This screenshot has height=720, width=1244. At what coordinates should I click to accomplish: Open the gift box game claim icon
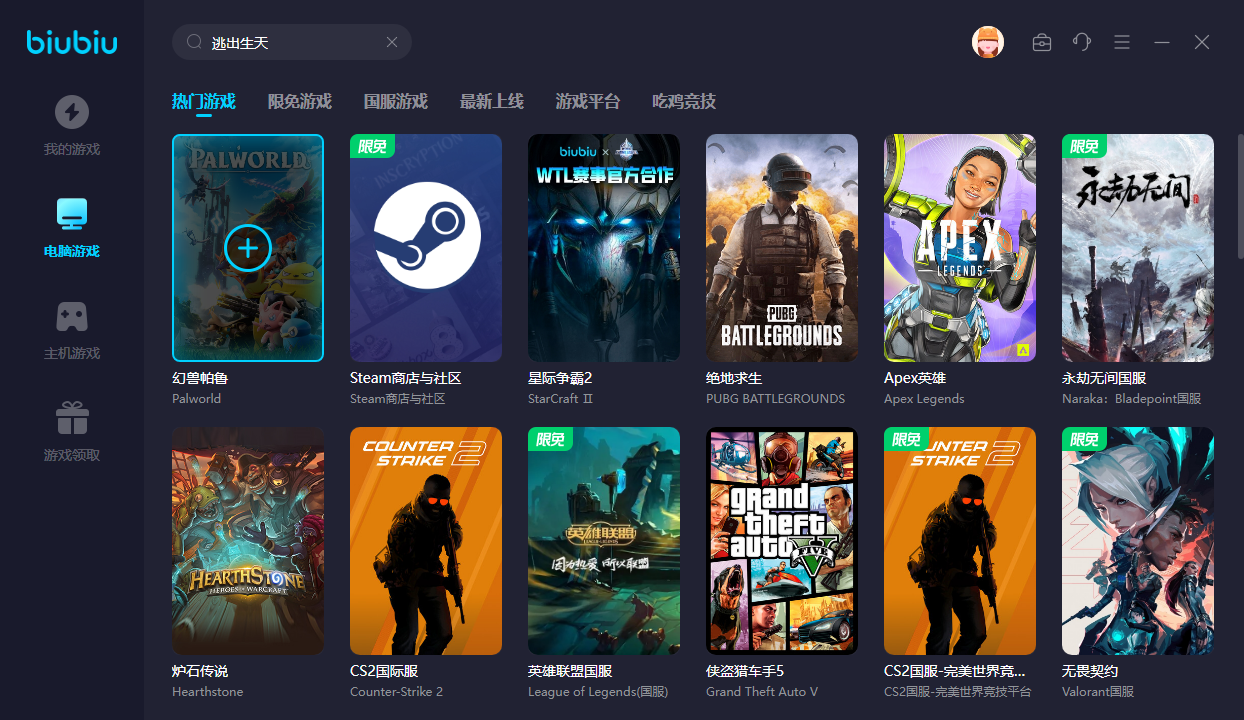[71, 418]
